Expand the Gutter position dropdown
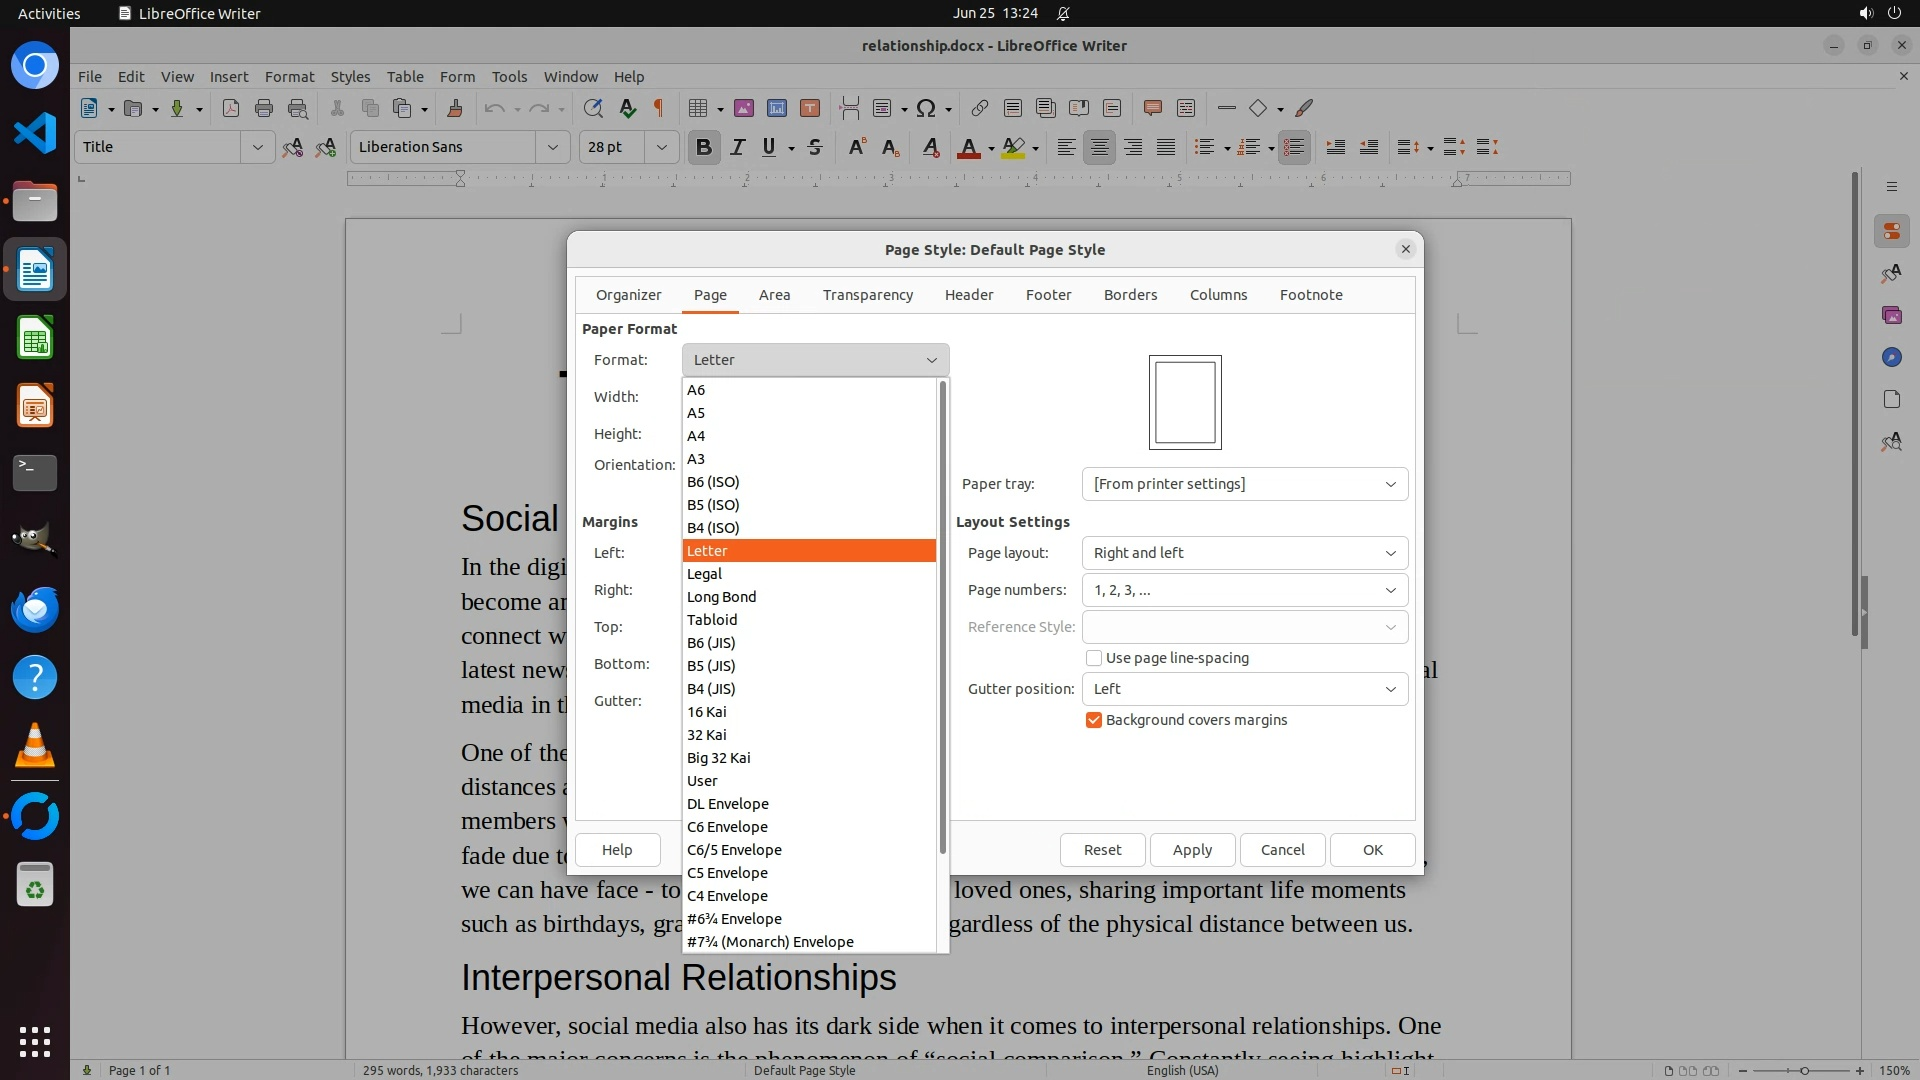This screenshot has width=1920, height=1080. pos(1244,689)
